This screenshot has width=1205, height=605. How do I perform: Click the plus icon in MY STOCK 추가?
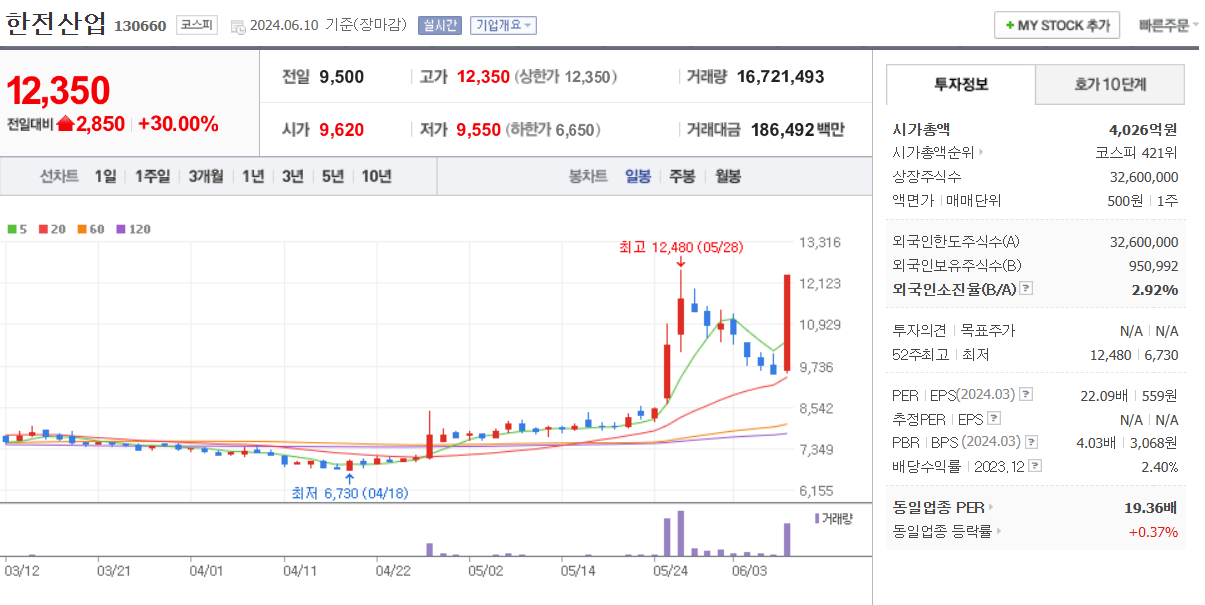click(x=1010, y=25)
